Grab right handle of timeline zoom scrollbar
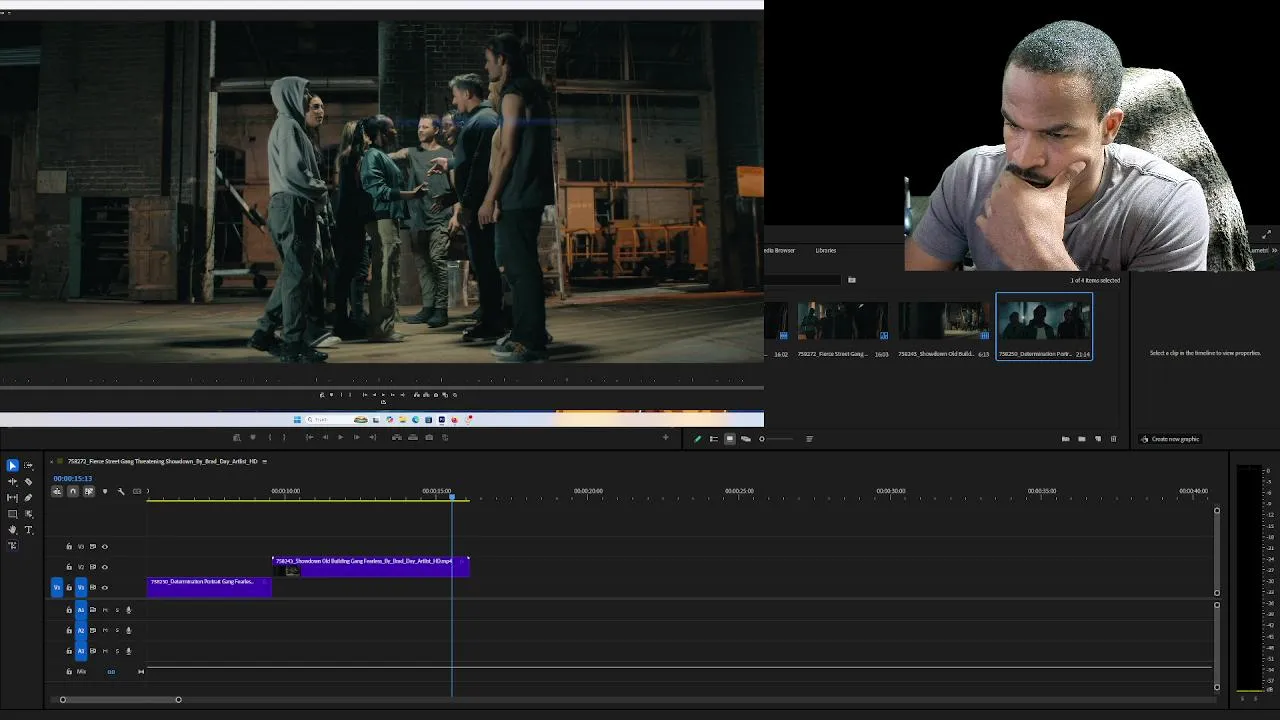Image resolution: width=1280 pixels, height=720 pixels. (x=178, y=699)
